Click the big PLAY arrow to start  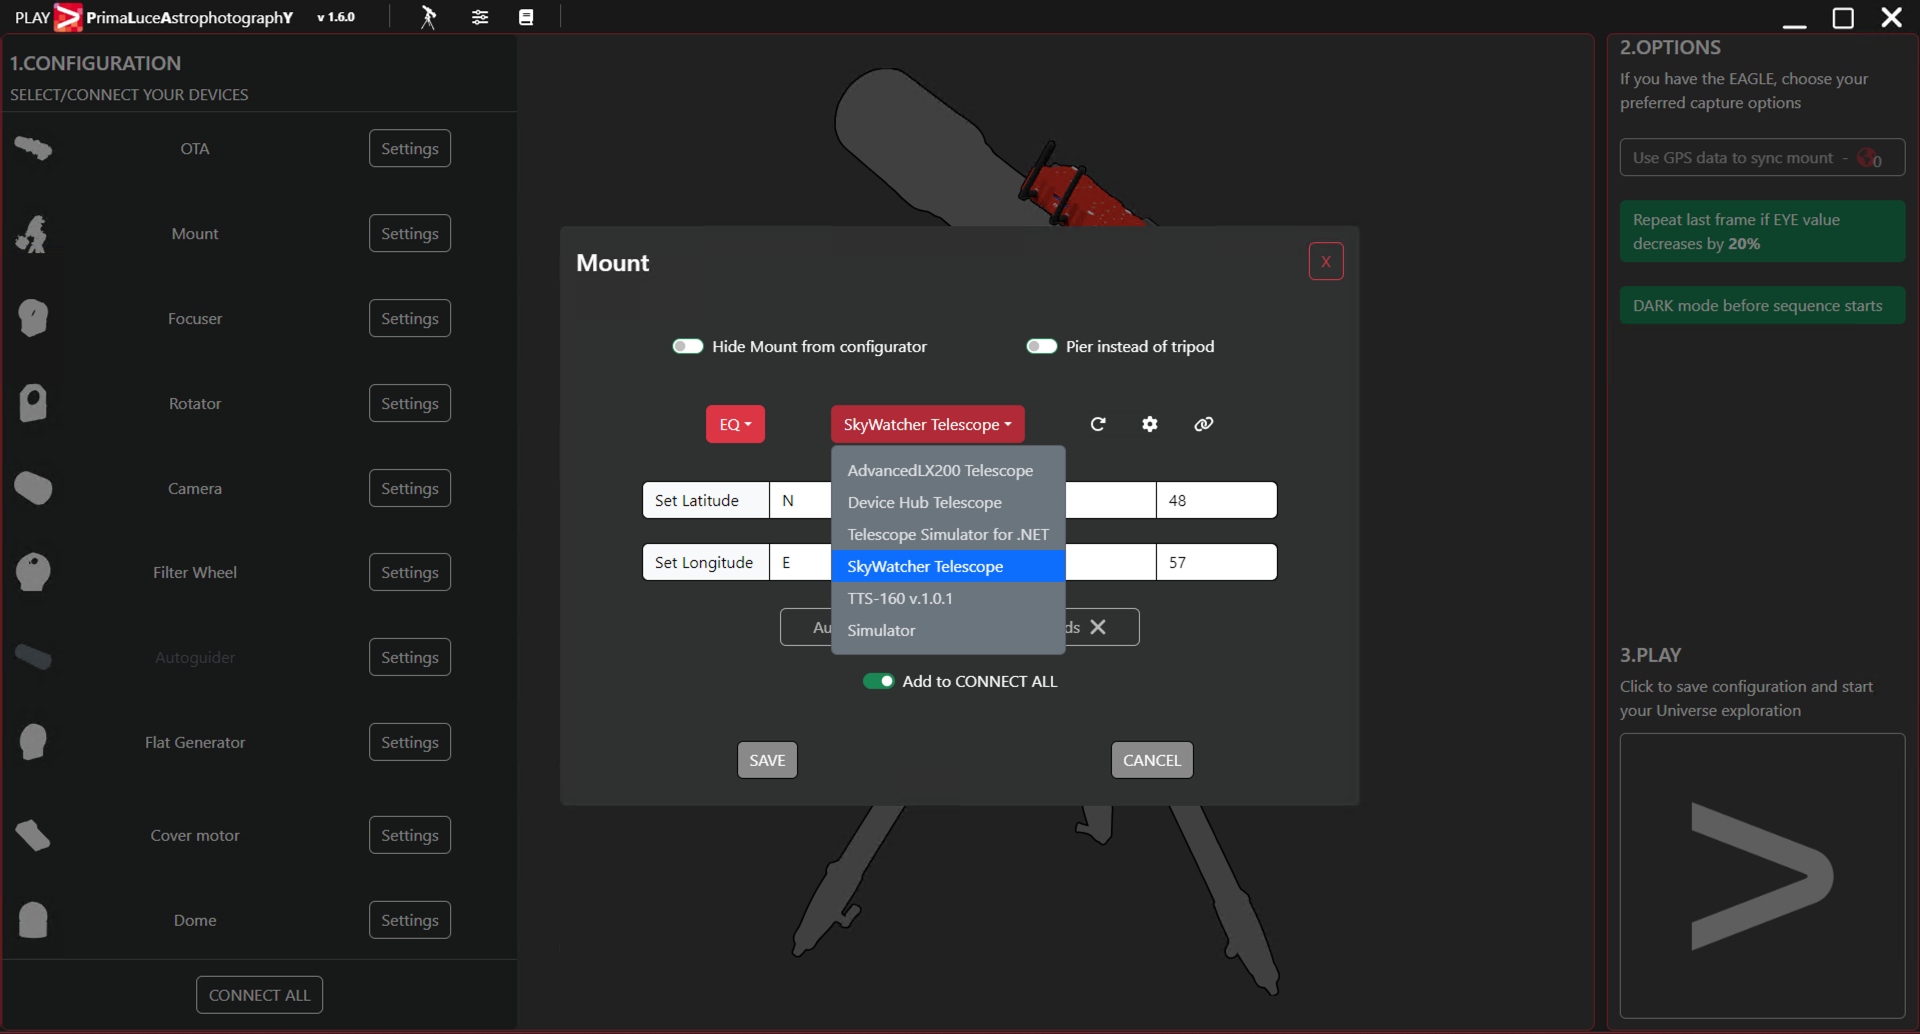coord(1762,876)
